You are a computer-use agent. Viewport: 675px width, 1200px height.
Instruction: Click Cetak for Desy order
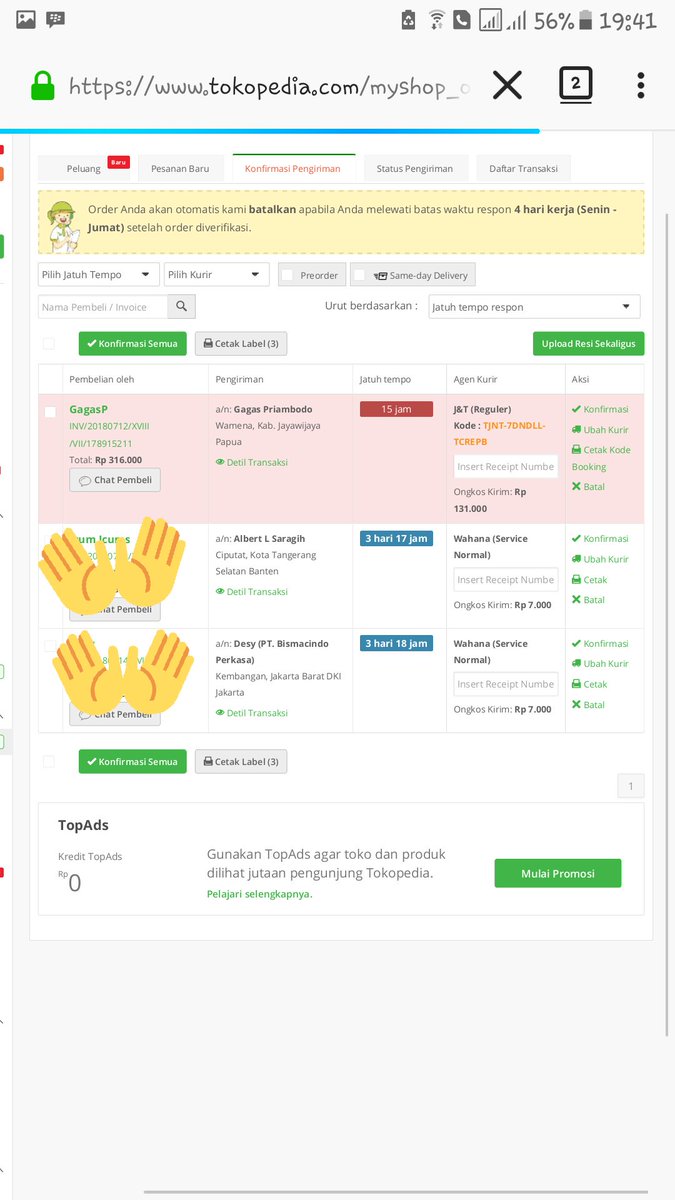590,685
